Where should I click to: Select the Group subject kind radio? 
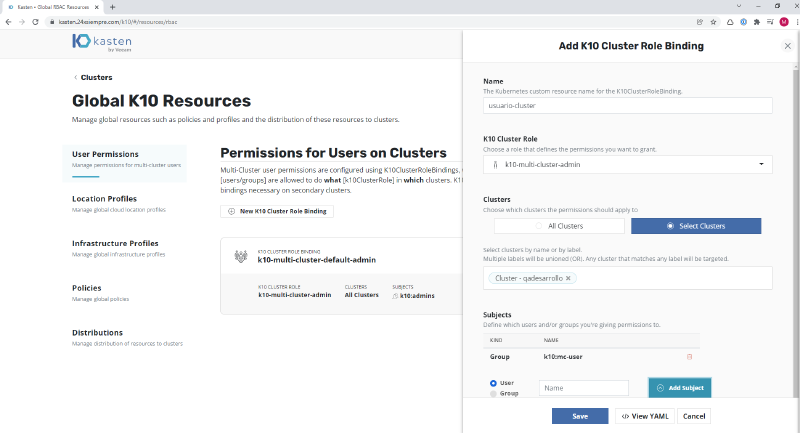(493, 394)
